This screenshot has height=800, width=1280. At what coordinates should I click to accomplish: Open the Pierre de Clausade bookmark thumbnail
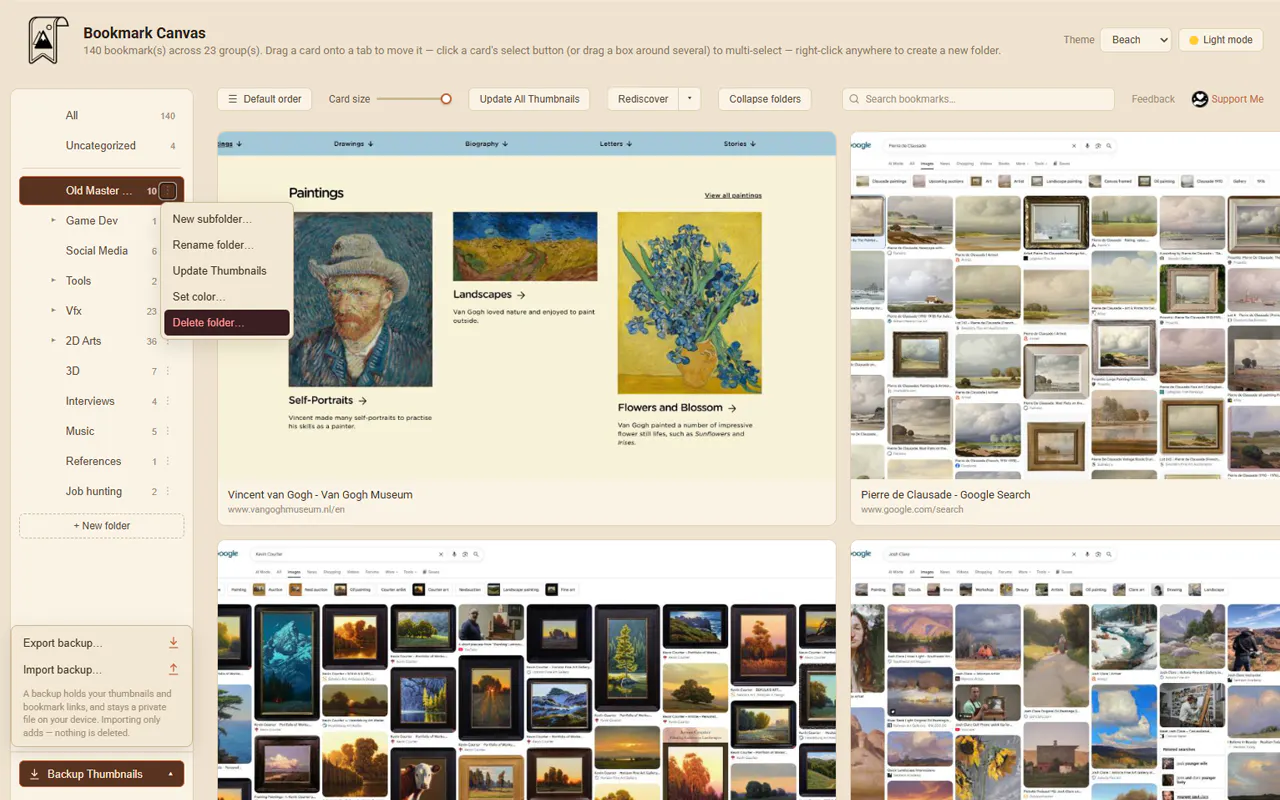pyautogui.click(x=1065, y=305)
